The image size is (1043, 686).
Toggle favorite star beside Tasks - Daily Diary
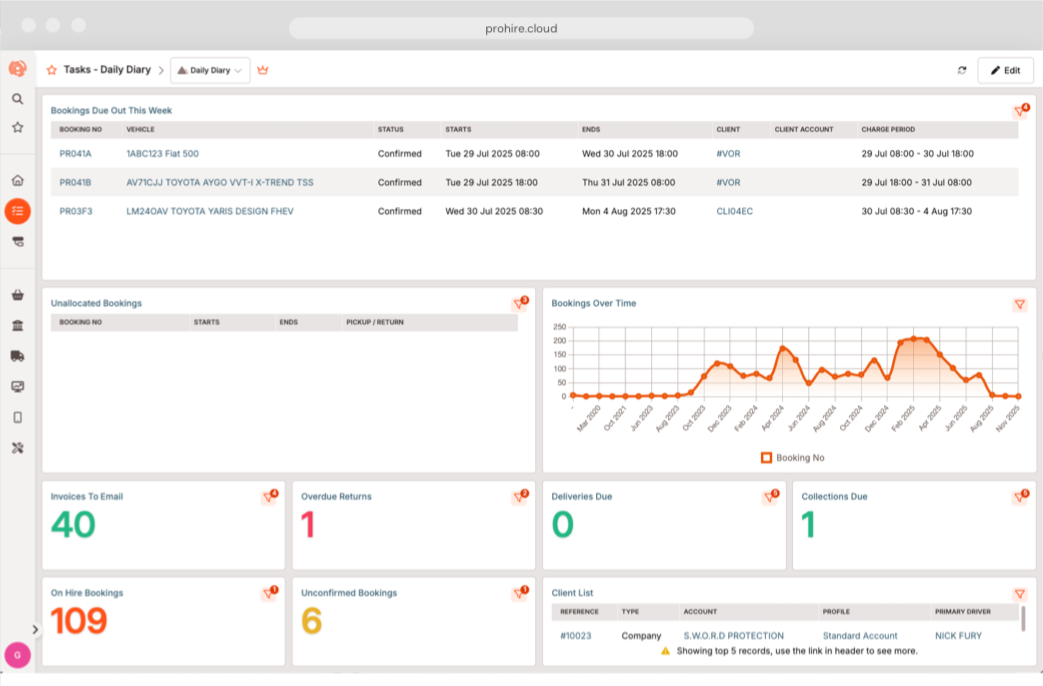[x=51, y=70]
